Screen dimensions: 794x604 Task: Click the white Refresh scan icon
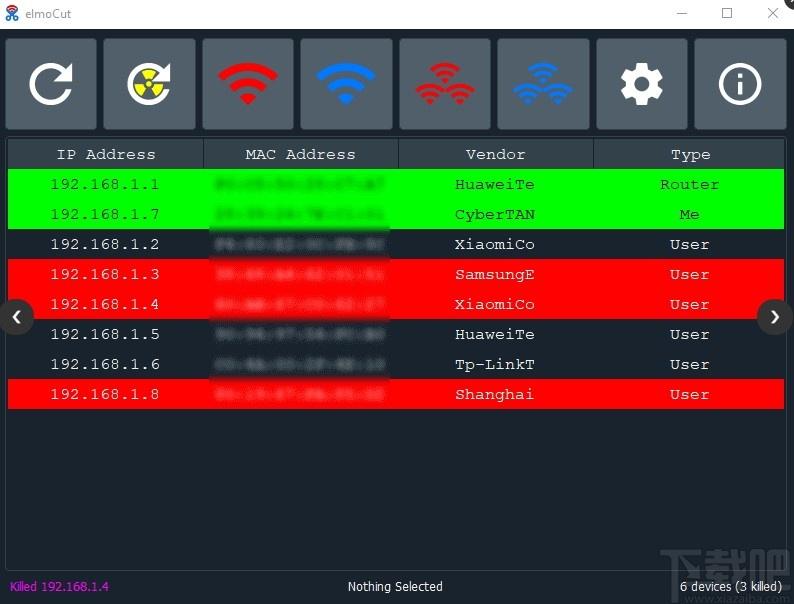click(51, 84)
